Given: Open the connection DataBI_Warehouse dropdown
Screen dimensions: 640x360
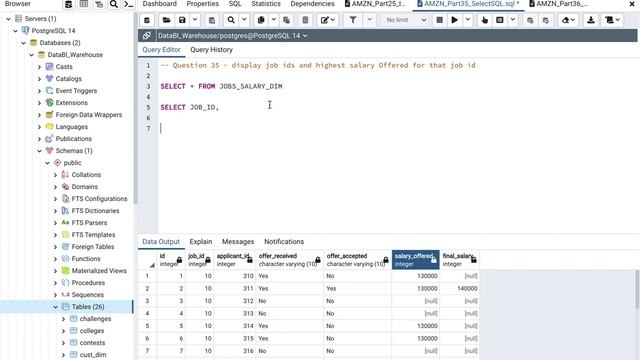Looking at the screenshot, I should click(x=232, y=36).
